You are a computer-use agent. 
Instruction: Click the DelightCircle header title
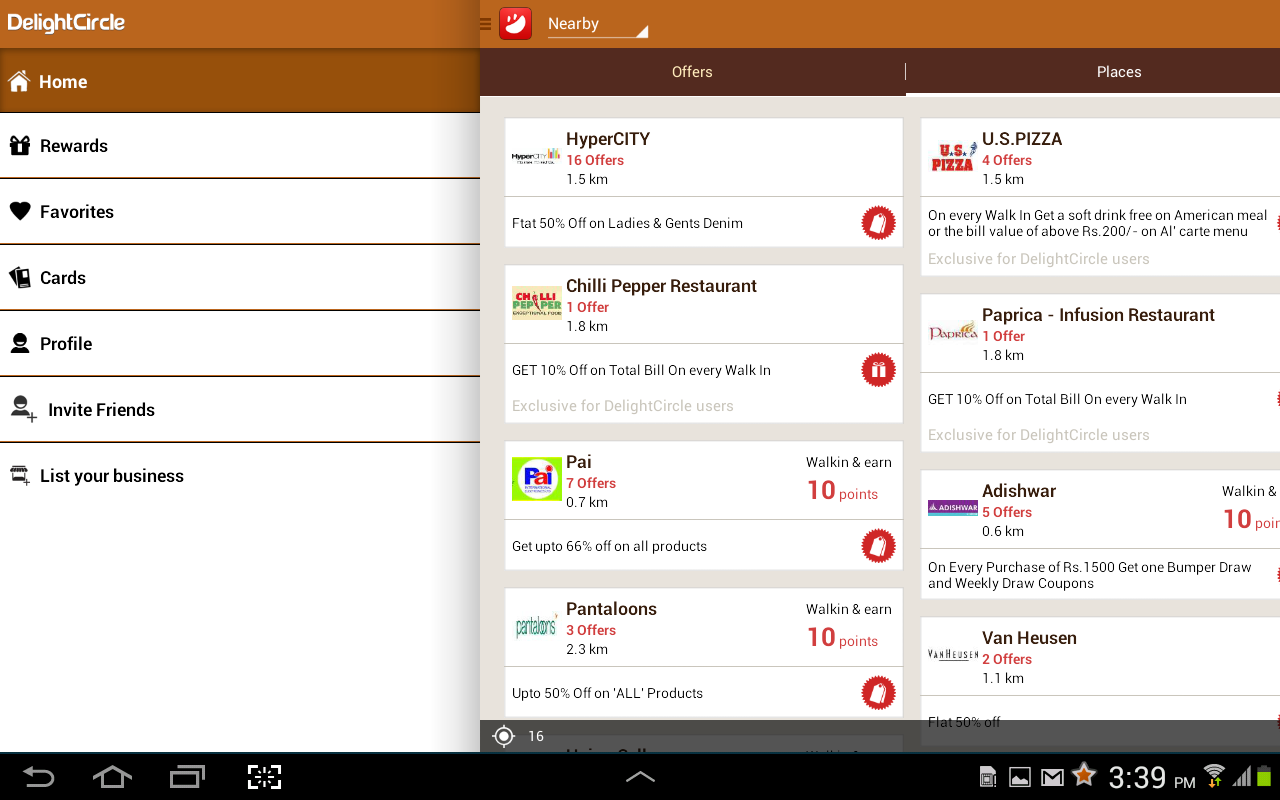click(x=66, y=23)
